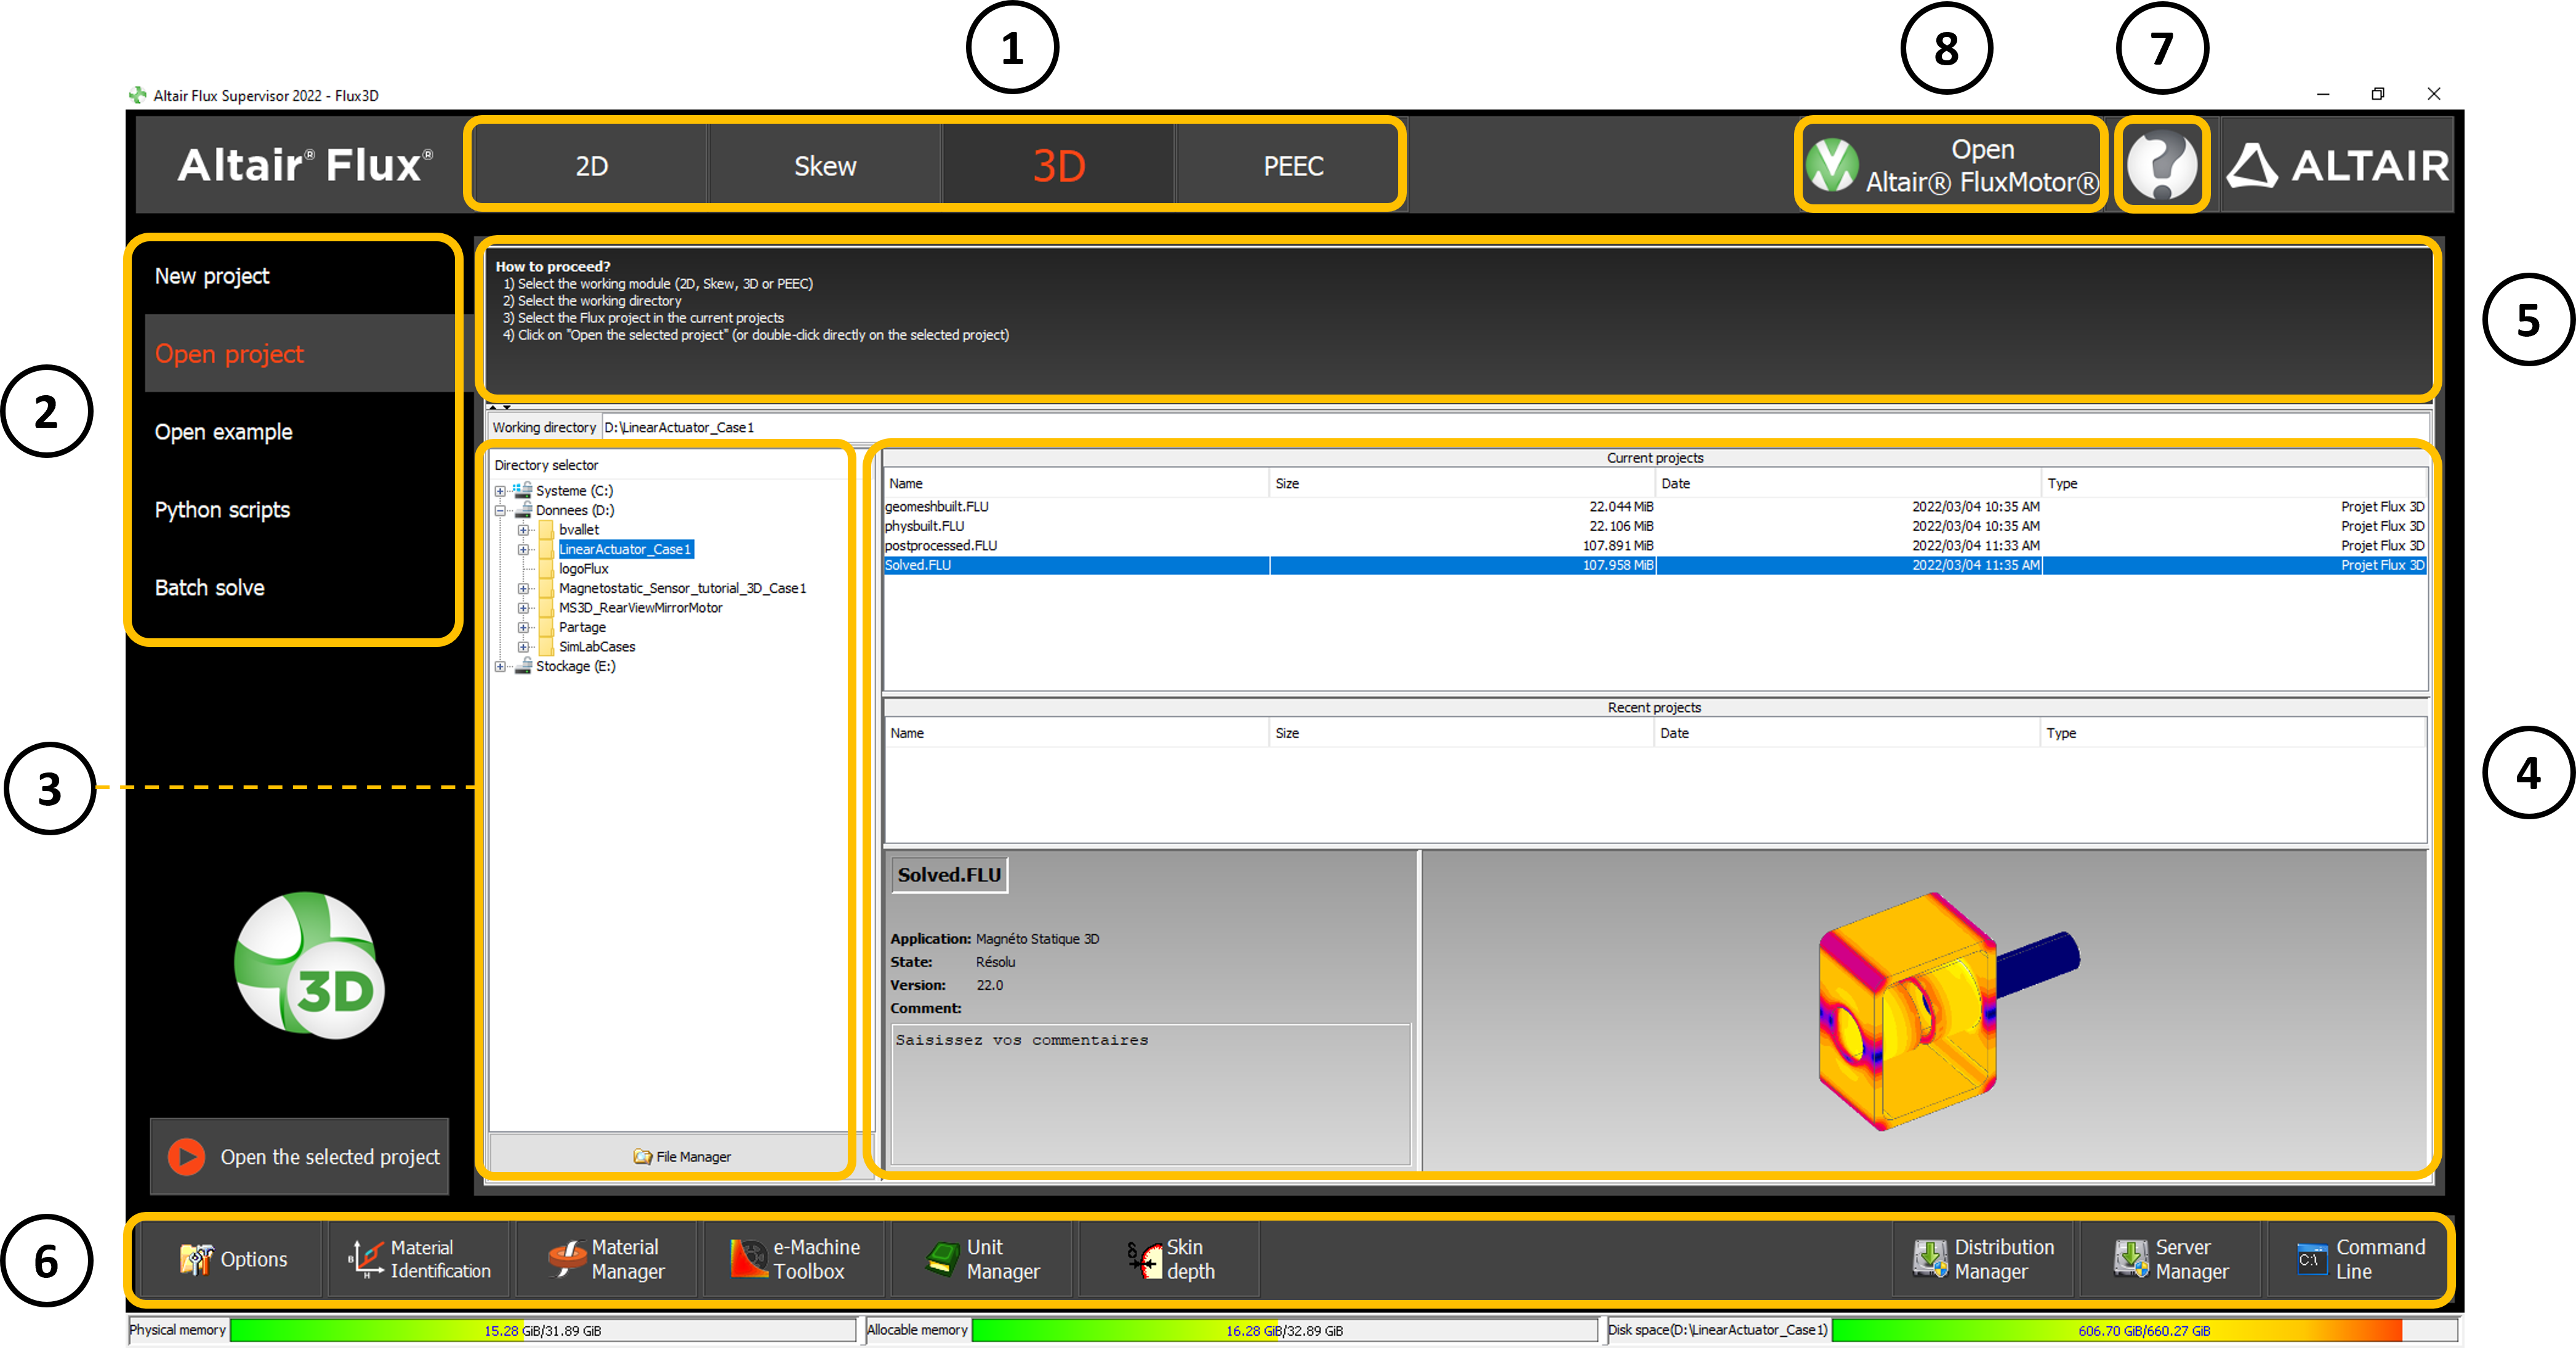The image size is (2576, 1348).
Task: Open the Skin depth calculator
Action: tap(1170, 1259)
